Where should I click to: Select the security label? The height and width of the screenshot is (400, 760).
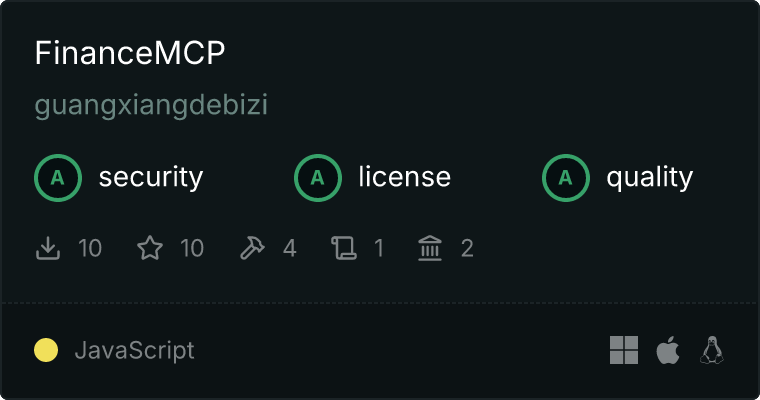click(x=151, y=177)
